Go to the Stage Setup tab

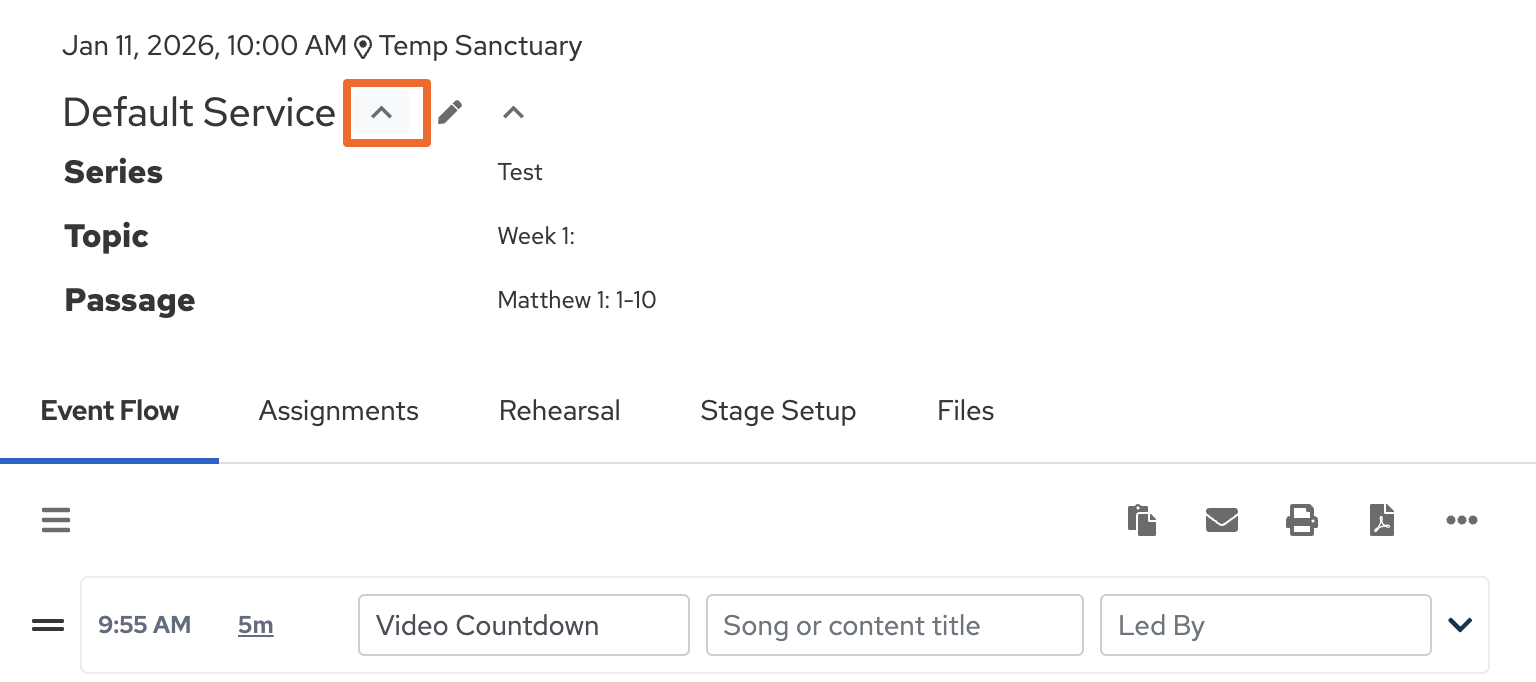pyautogui.click(x=777, y=411)
